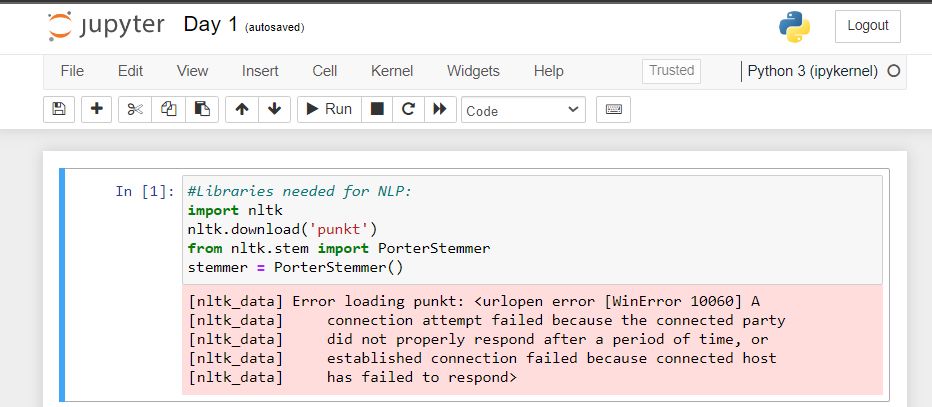Open the Kernel menu
The image size is (932, 407).
(x=392, y=71)
